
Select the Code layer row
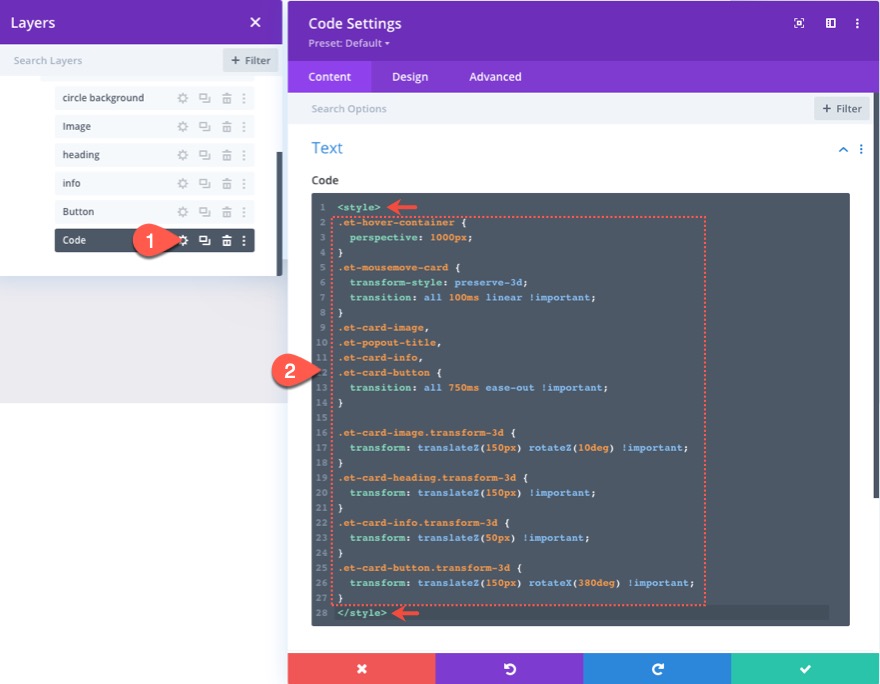click(154, 241)
